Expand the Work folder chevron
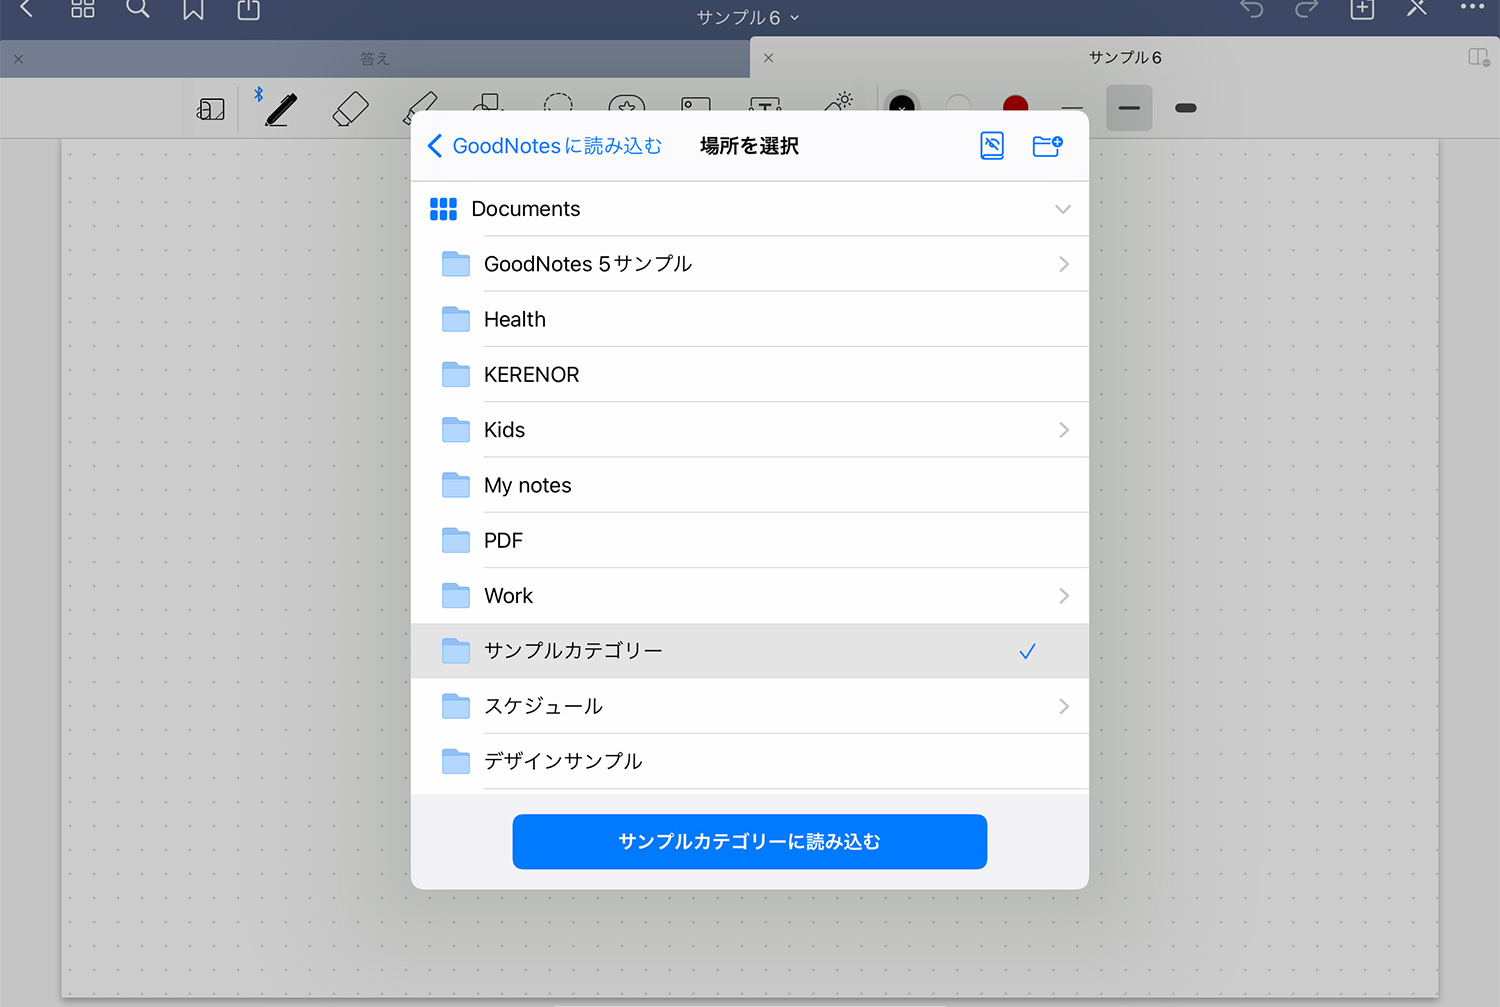 coord(1064,596)
